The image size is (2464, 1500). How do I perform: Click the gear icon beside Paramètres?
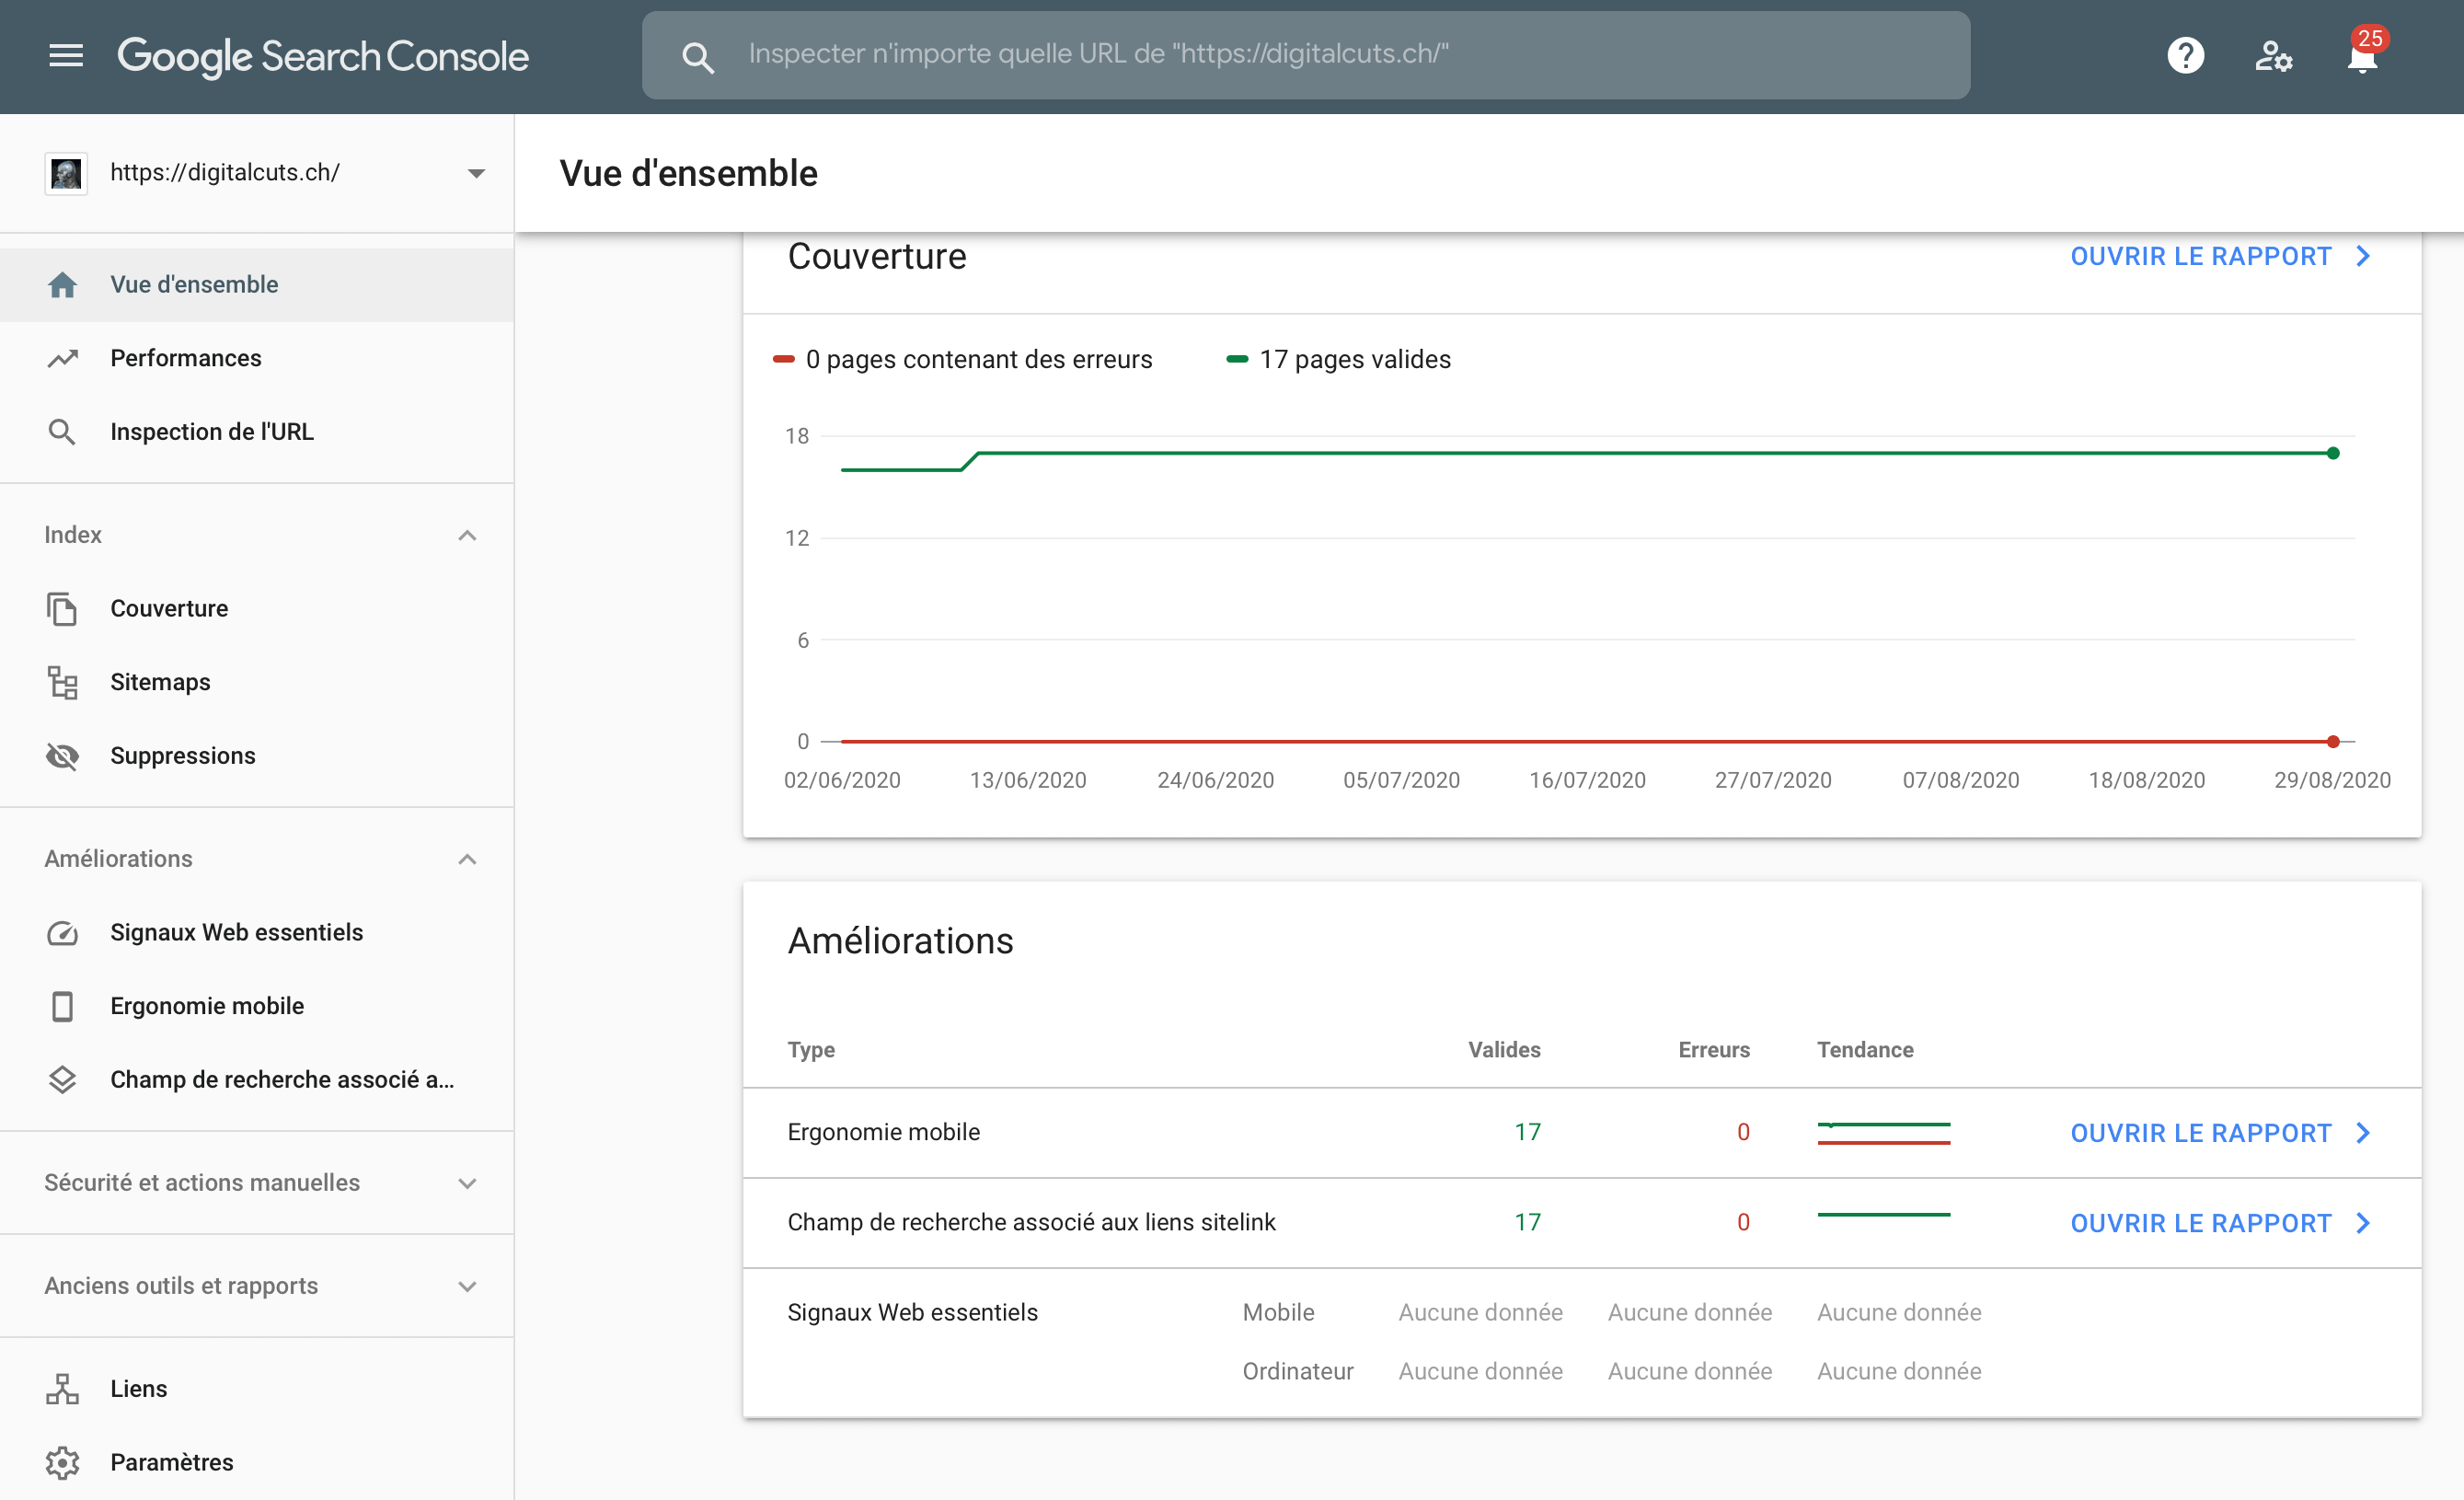pos(62,1463)
